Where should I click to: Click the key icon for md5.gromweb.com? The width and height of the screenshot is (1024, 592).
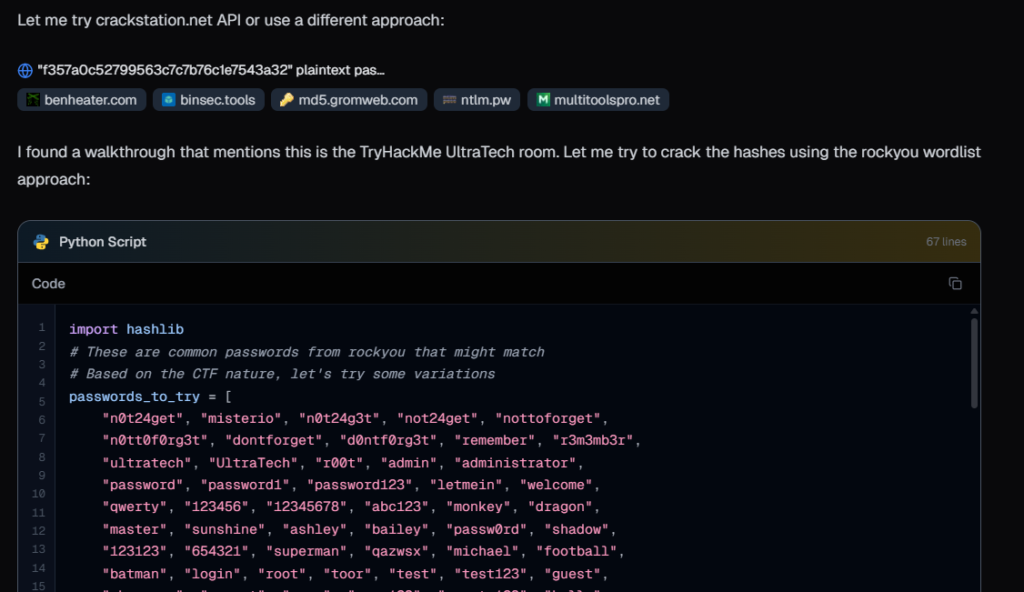(286, 100)
